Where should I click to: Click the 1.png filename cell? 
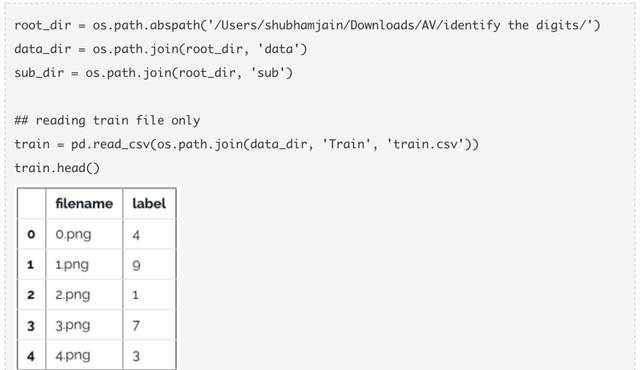(x=84, y=265)
